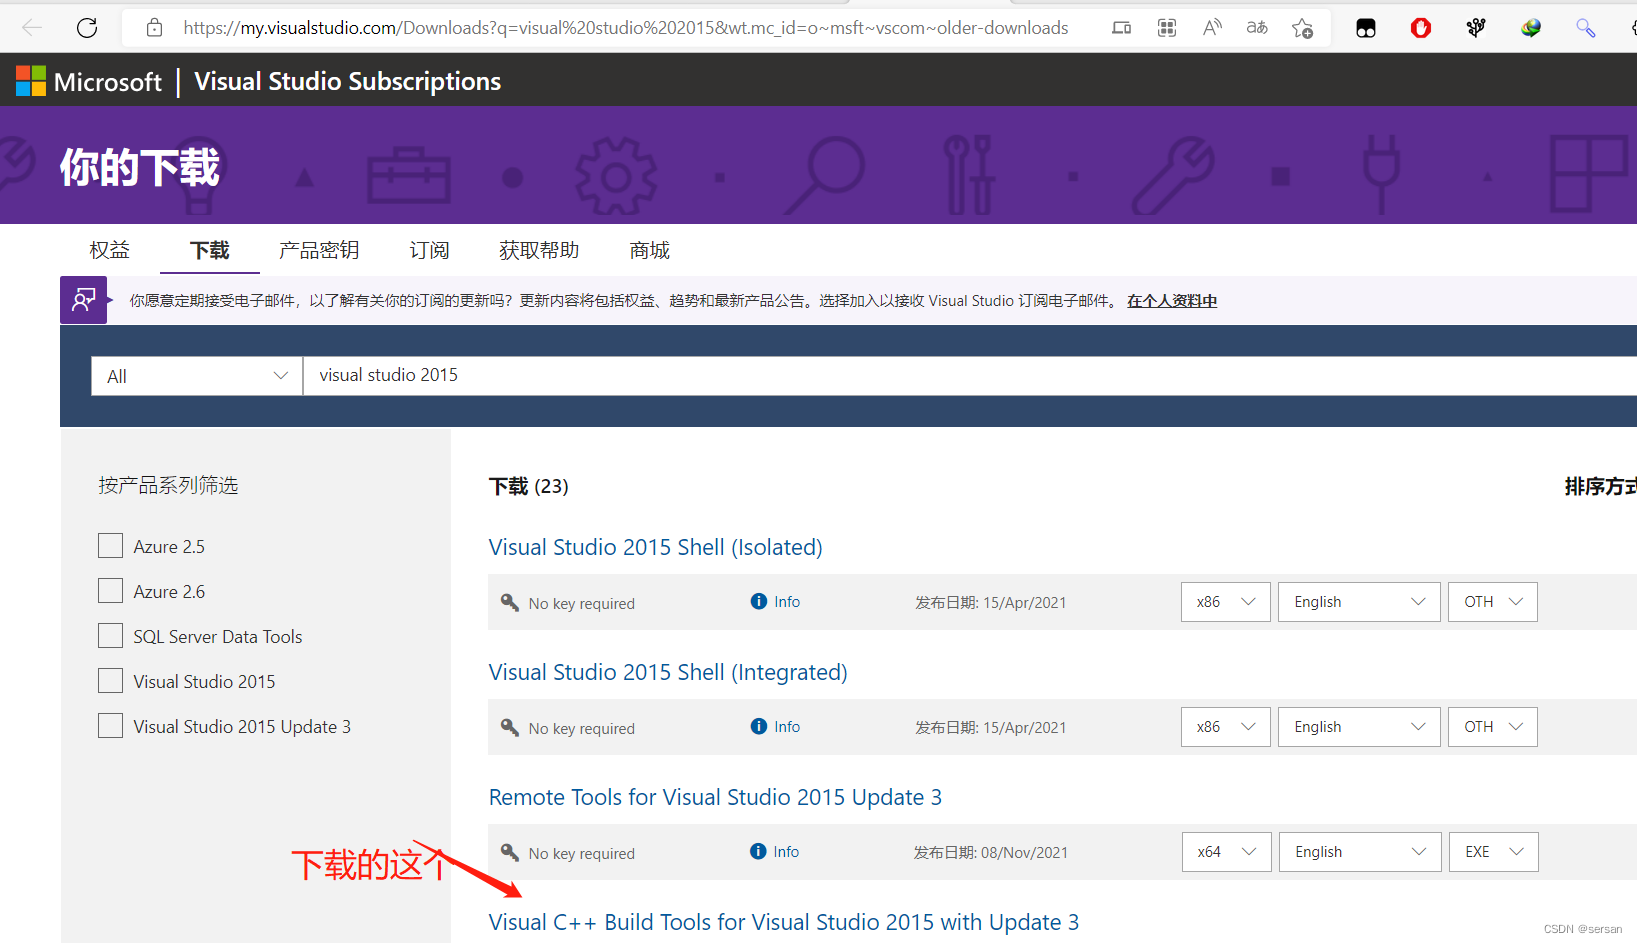The height and width of the screenshot is (943, 1637).
Task: Click Visual Studio Subscriptions header title
Action: coord(348,81)
